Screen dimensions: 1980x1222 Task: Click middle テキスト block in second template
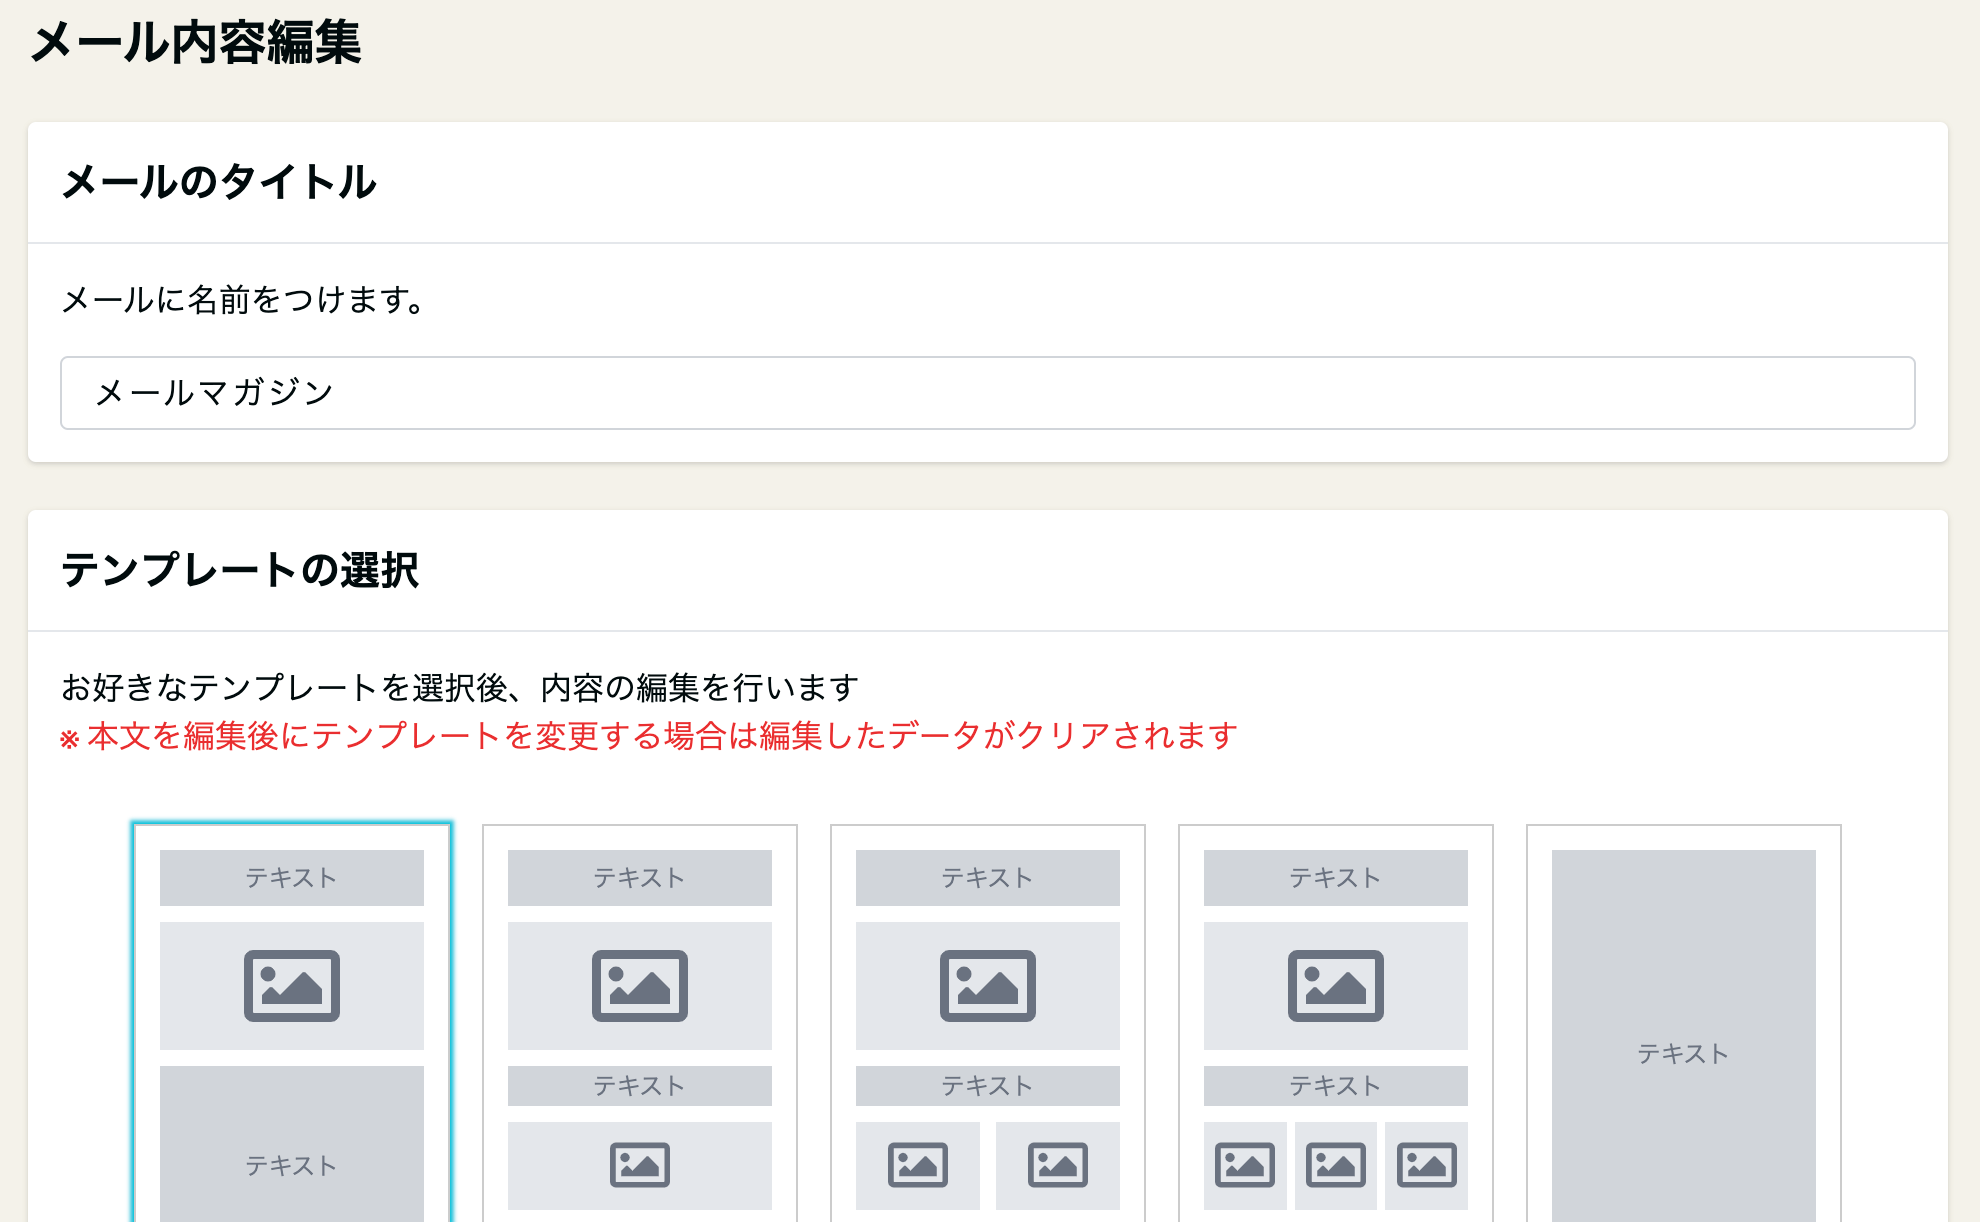(640, 1086)
